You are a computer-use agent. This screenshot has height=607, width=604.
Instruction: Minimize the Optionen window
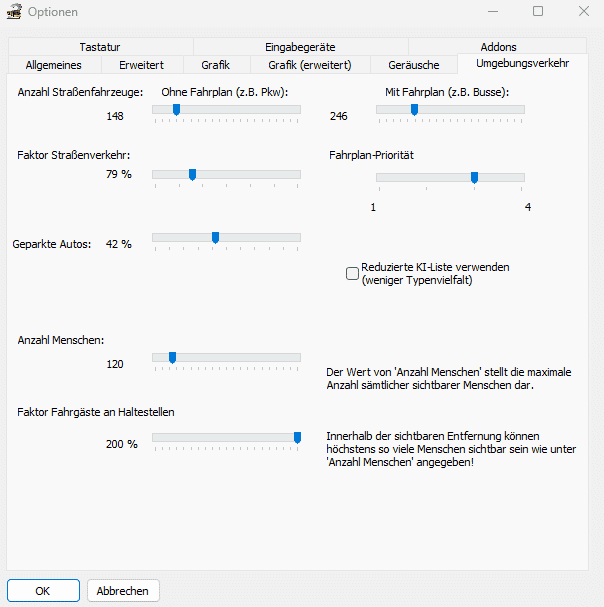click(x=491, y=12)
